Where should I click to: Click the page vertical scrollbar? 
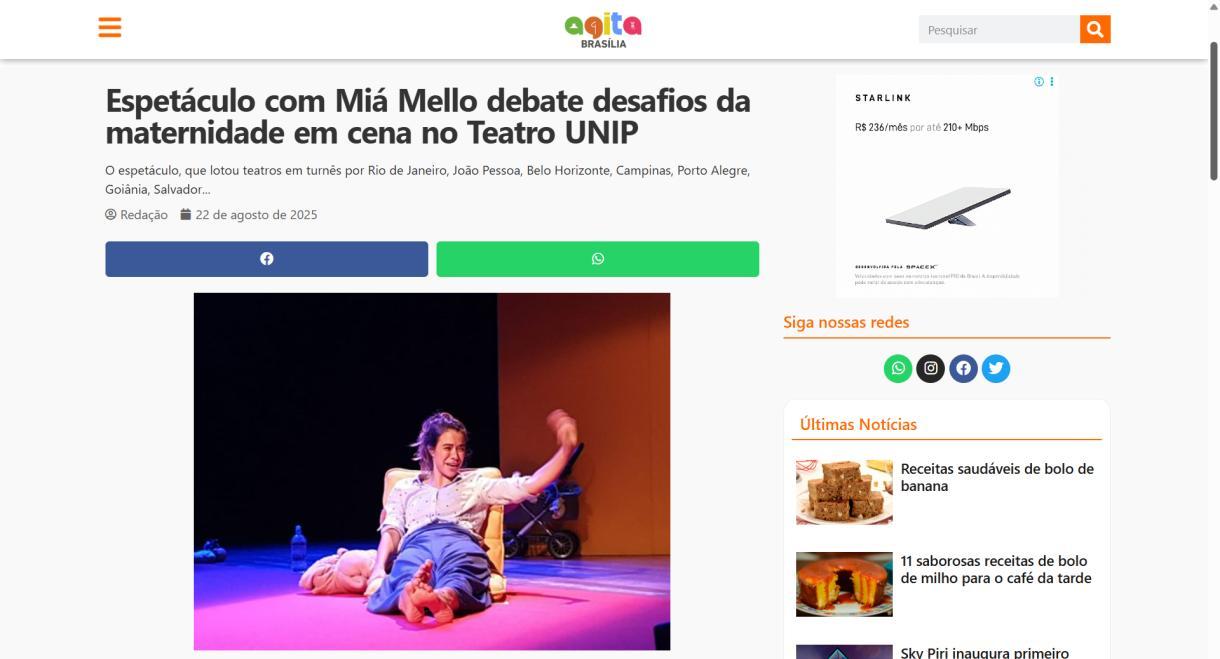tap(1214, 330)
